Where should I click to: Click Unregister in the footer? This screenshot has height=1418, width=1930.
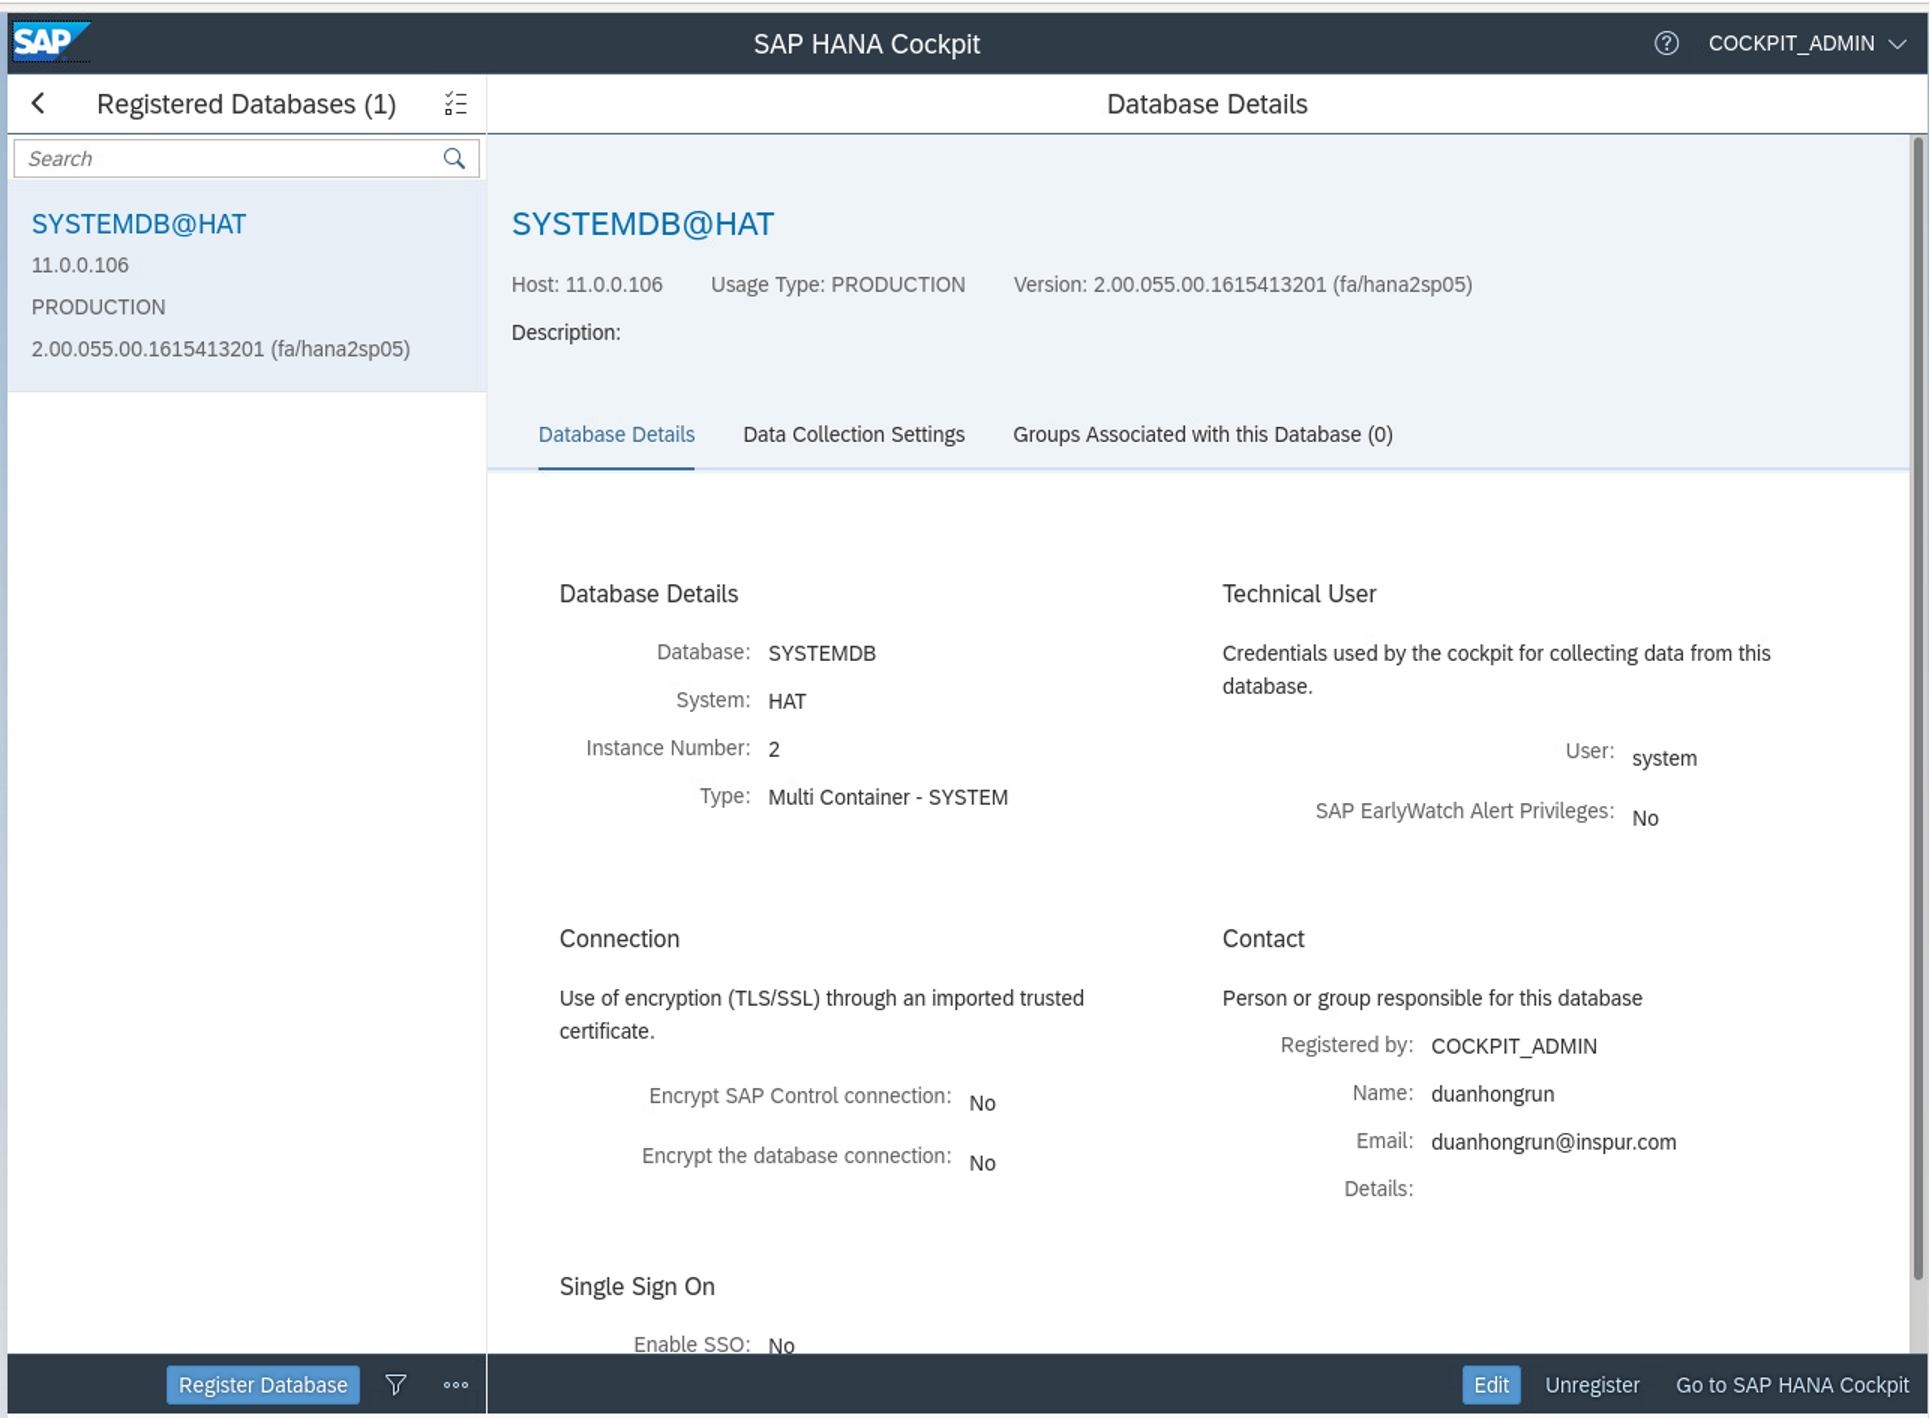tap(1591, 1384)
